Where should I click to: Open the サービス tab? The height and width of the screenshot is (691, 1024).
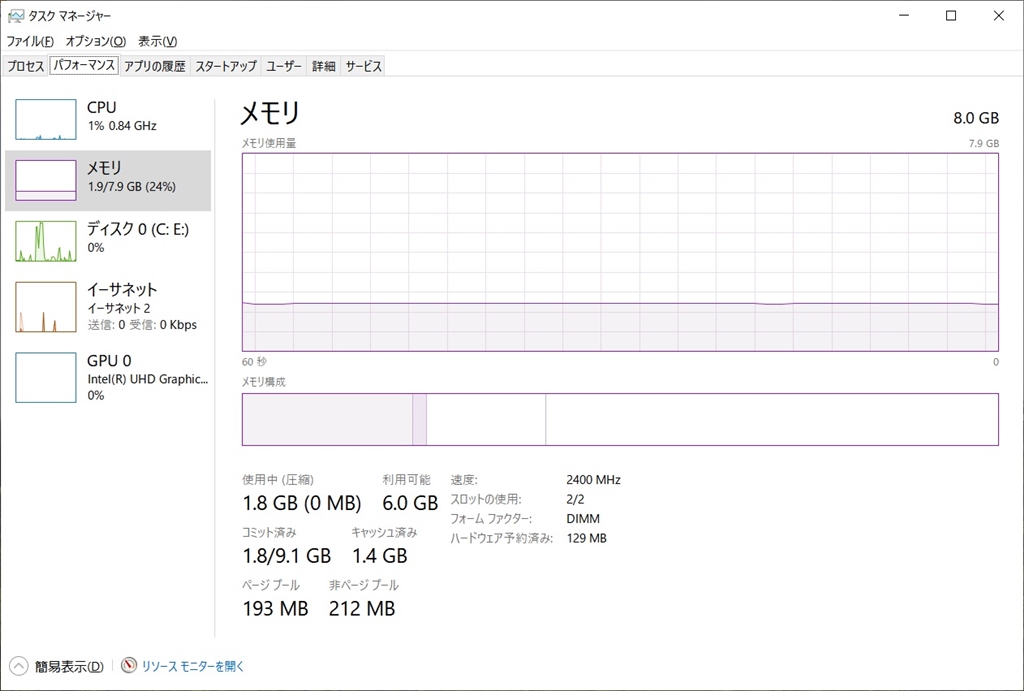363,66
